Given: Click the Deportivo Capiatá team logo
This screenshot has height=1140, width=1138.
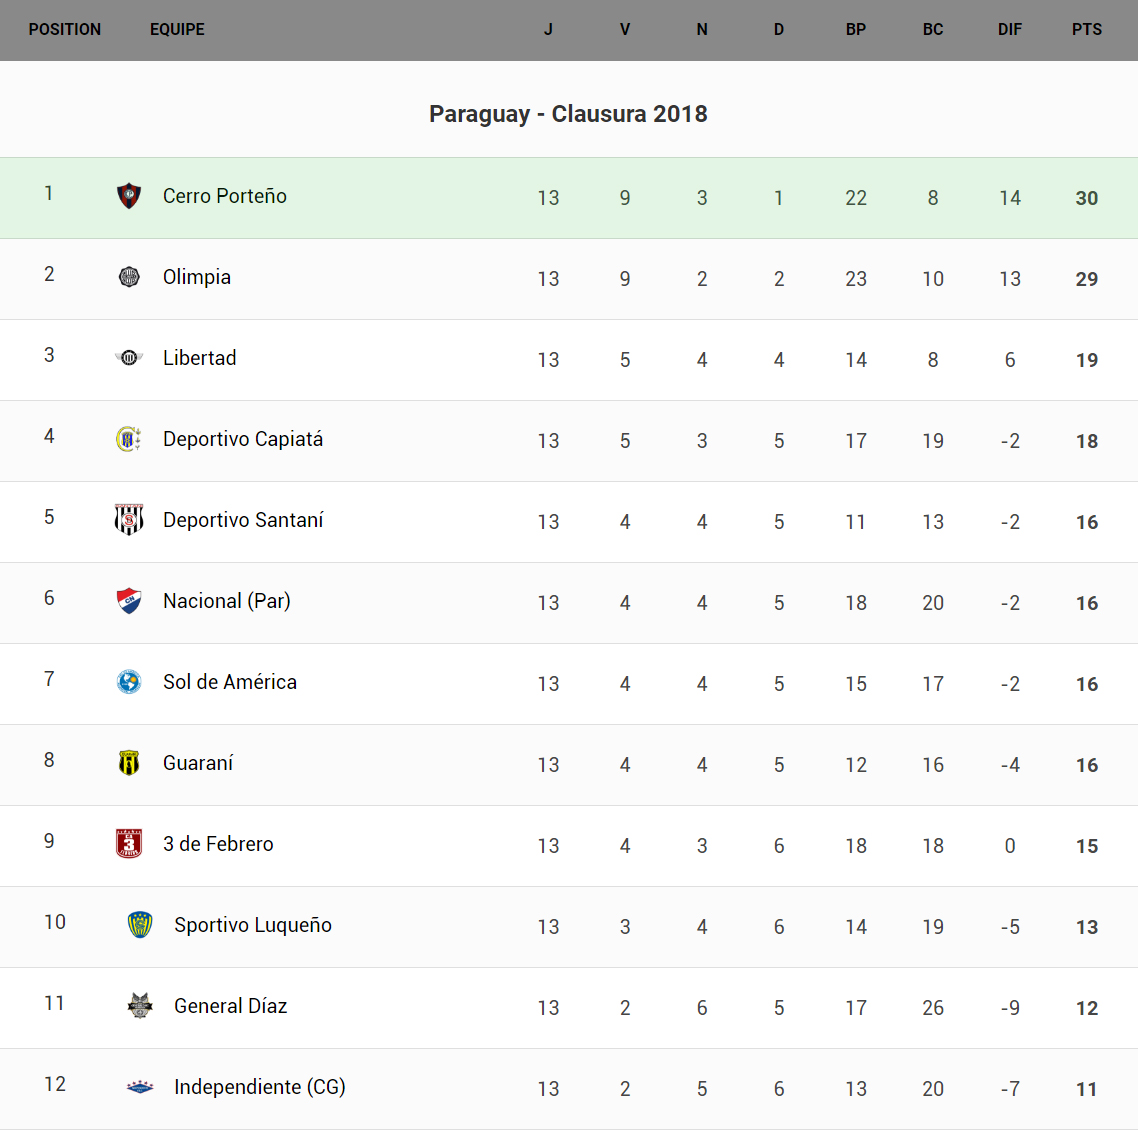Looking at the screenshot, I should 129,439.
